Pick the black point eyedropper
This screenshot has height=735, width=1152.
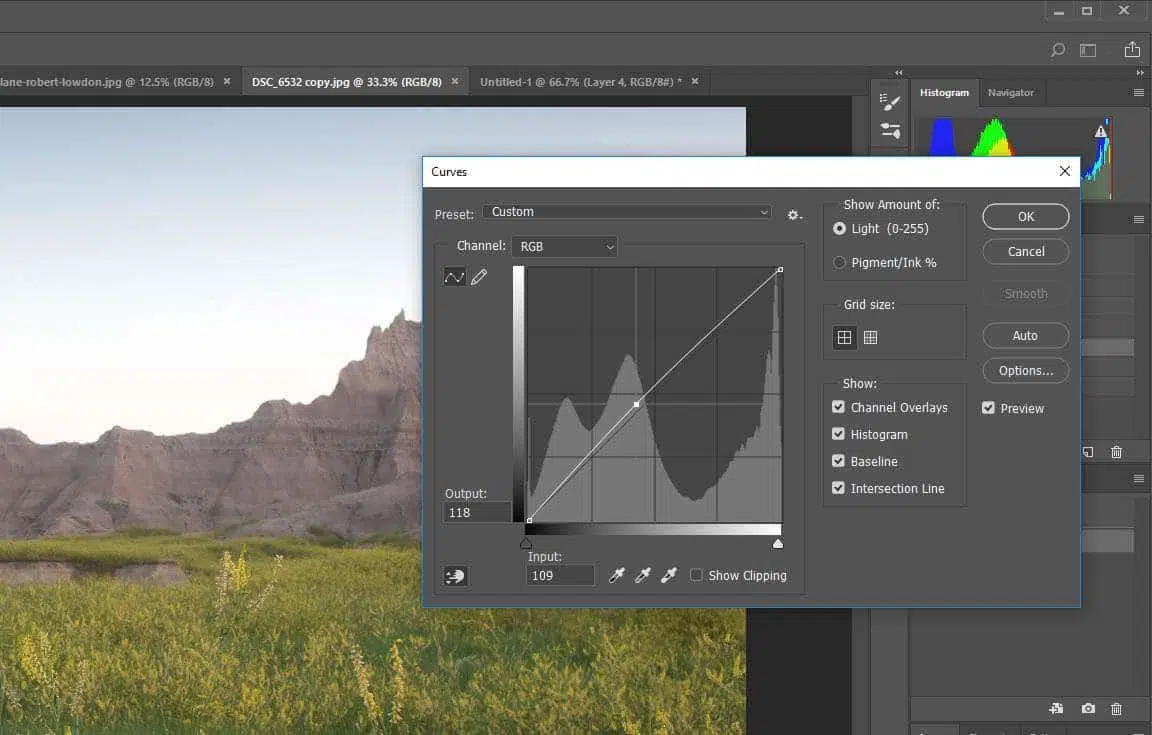pyautogui.click(x=618, y=575)
